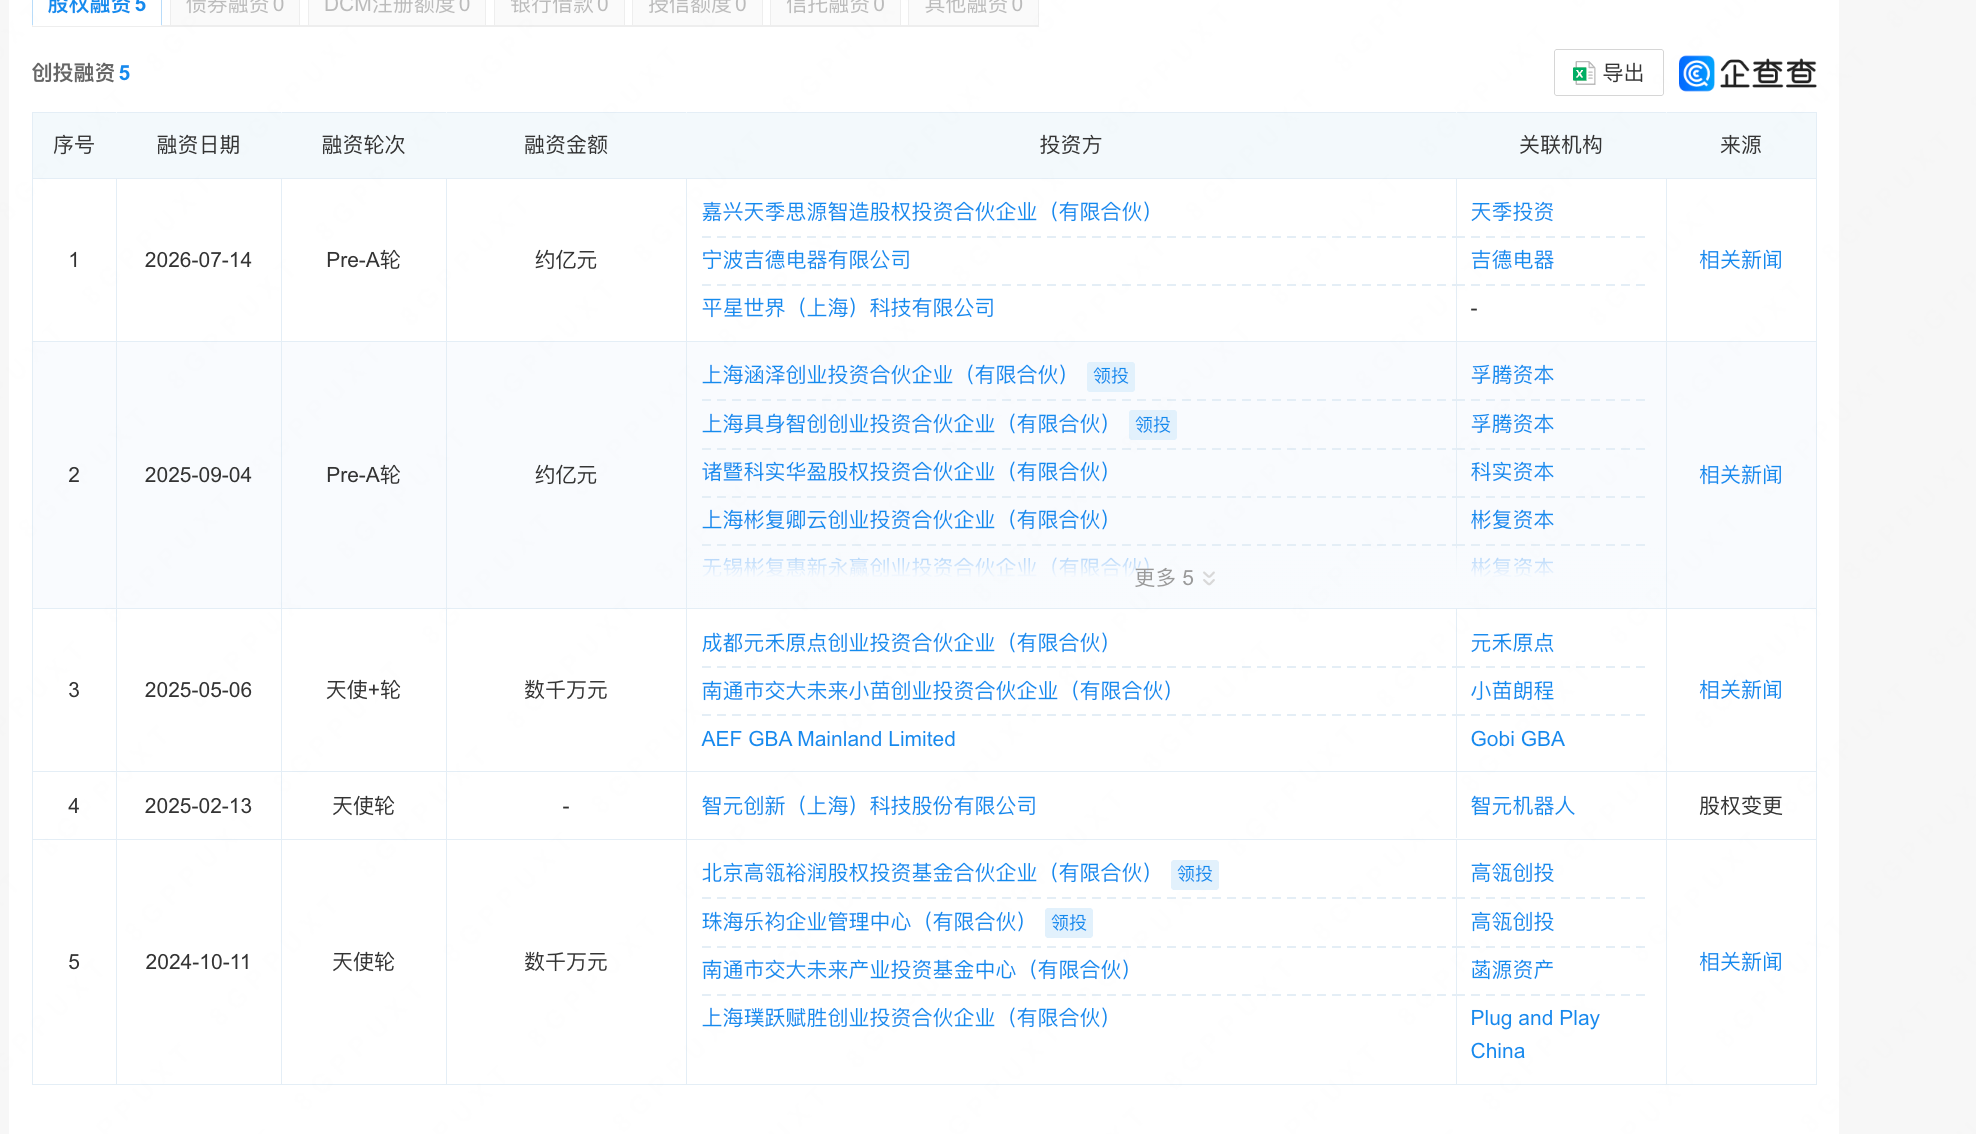1976x1134 pixels.
Task: Click 领投 tag beside 上海具身智创
Action: (1152, 425)
